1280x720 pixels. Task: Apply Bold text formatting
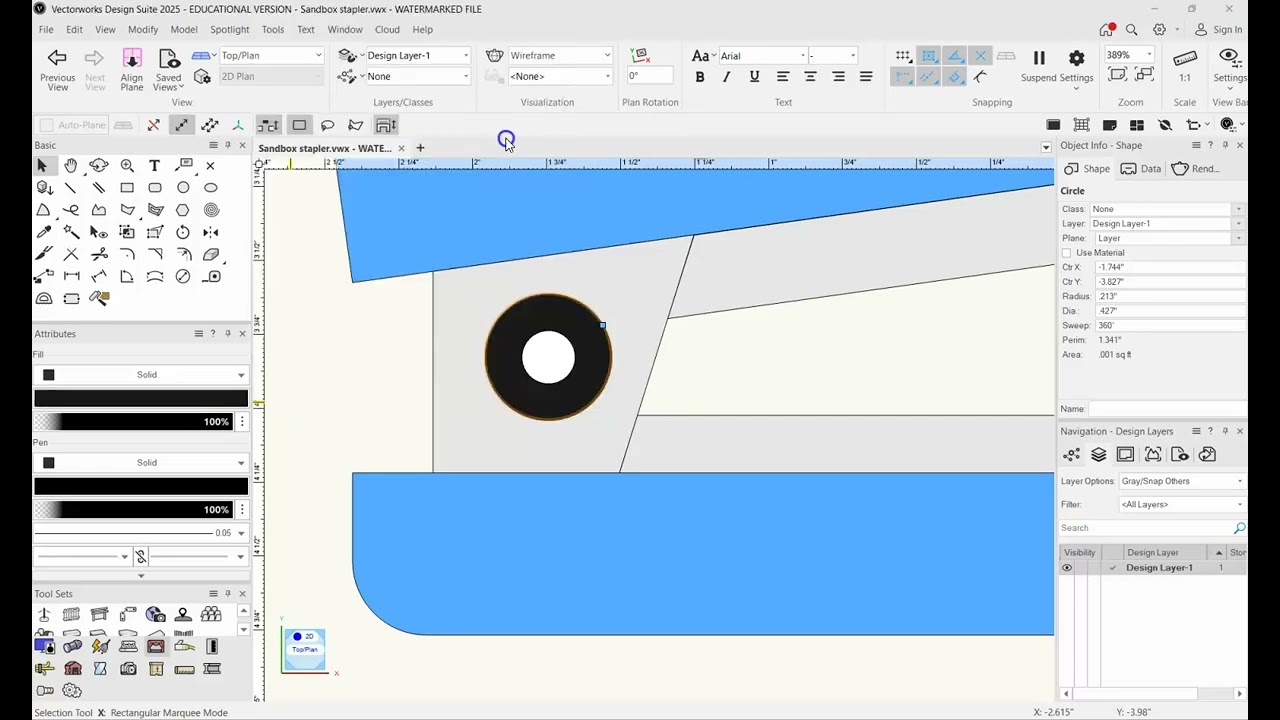(x=700, y=77)
